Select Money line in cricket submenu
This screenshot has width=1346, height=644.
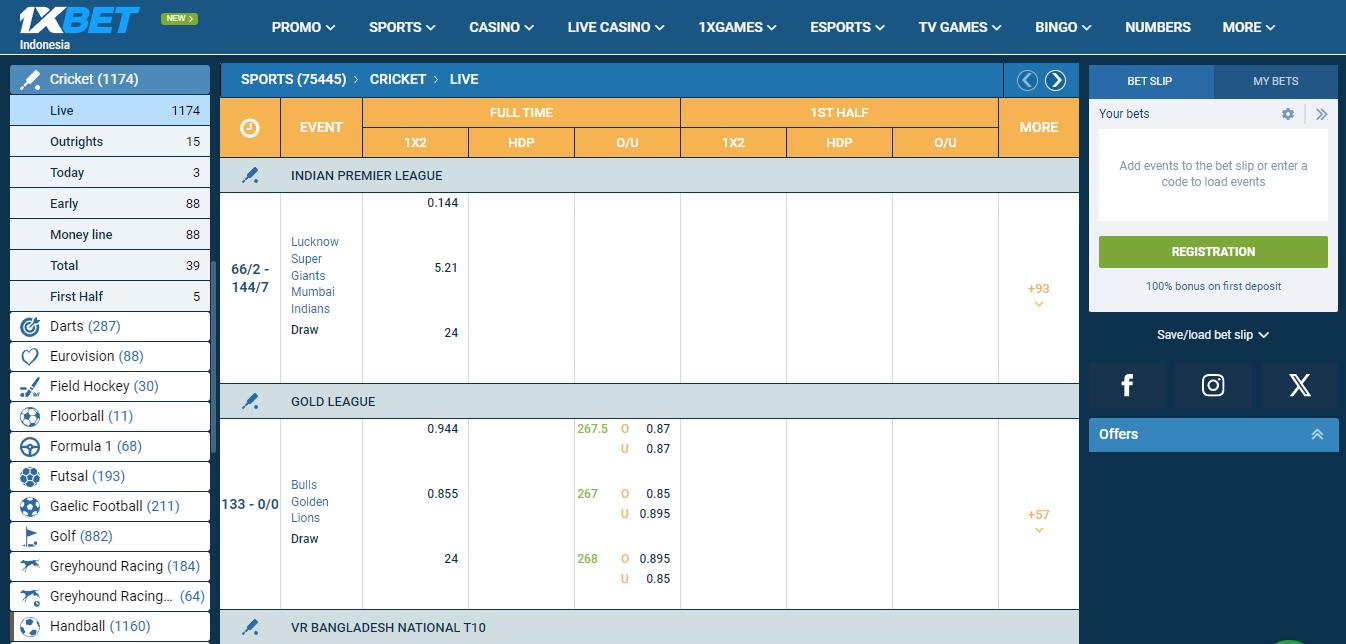point(110,235)
